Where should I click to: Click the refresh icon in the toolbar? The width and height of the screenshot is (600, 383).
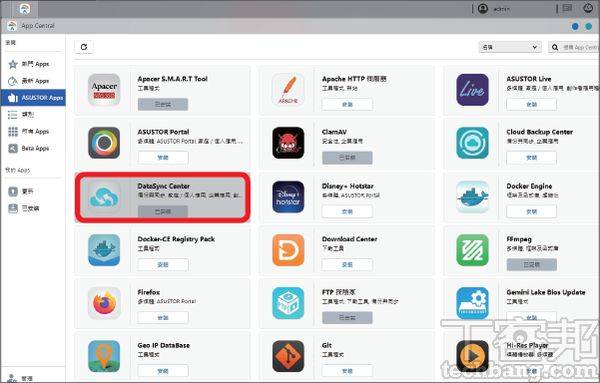(84, 47)
